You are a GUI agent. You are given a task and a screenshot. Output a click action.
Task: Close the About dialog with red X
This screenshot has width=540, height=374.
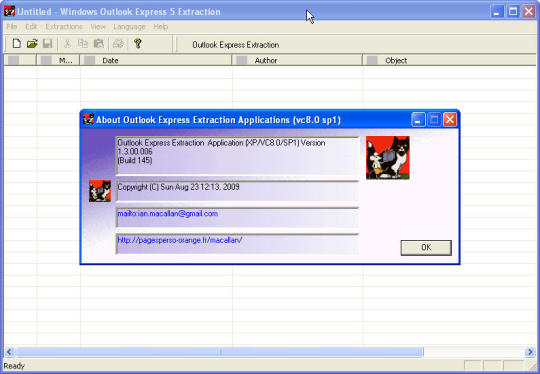pos(450,120)
